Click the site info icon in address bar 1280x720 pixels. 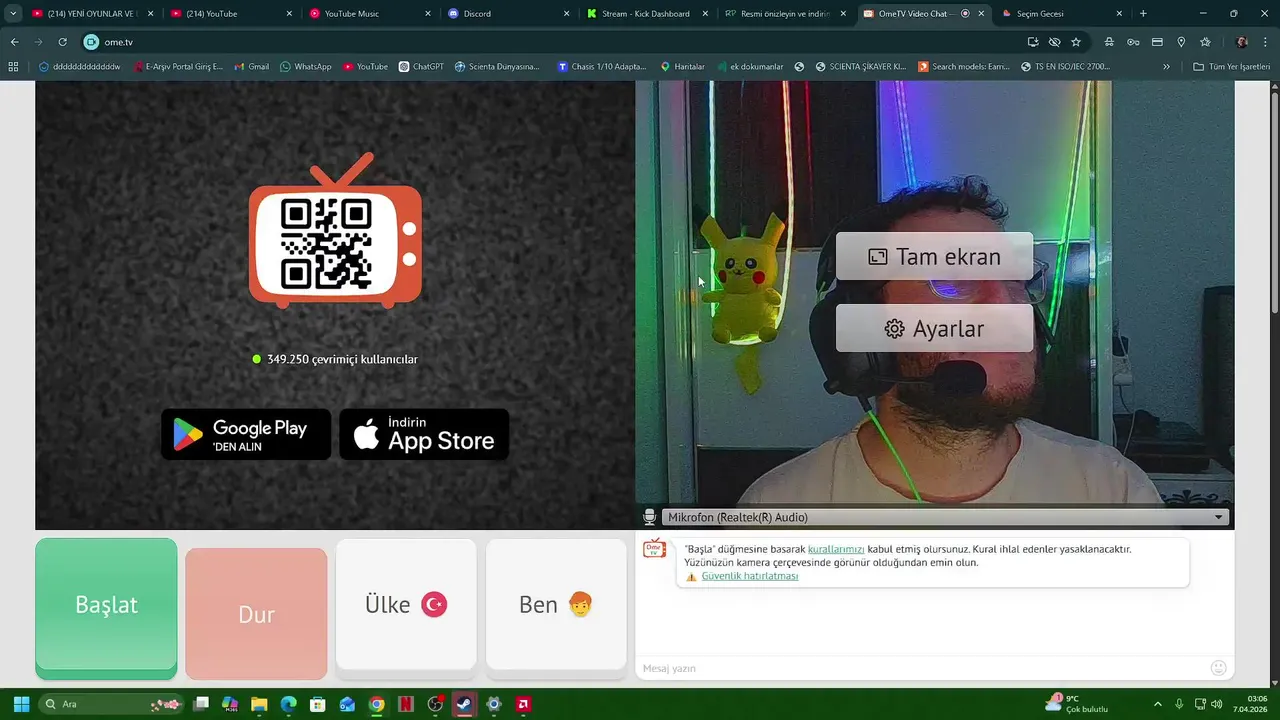pyautogui.click(x=91, y=42)
